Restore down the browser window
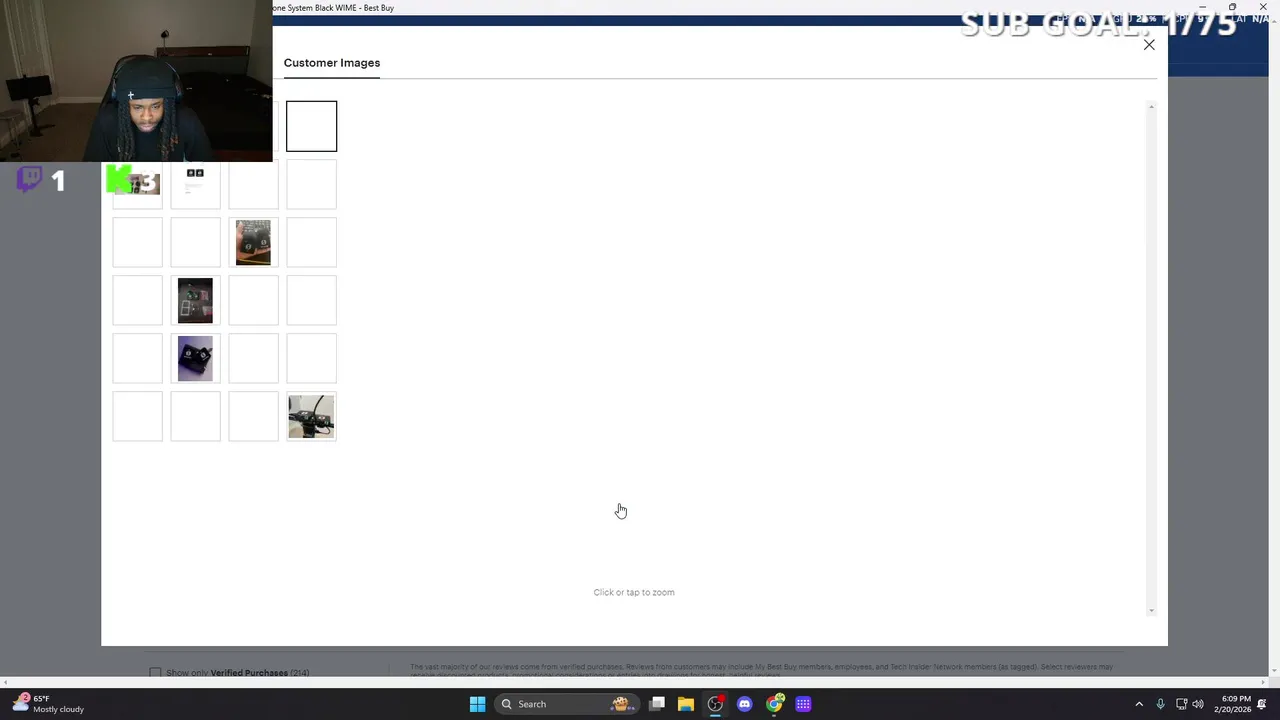The image size is (1280, 720). coord(1232,7)
